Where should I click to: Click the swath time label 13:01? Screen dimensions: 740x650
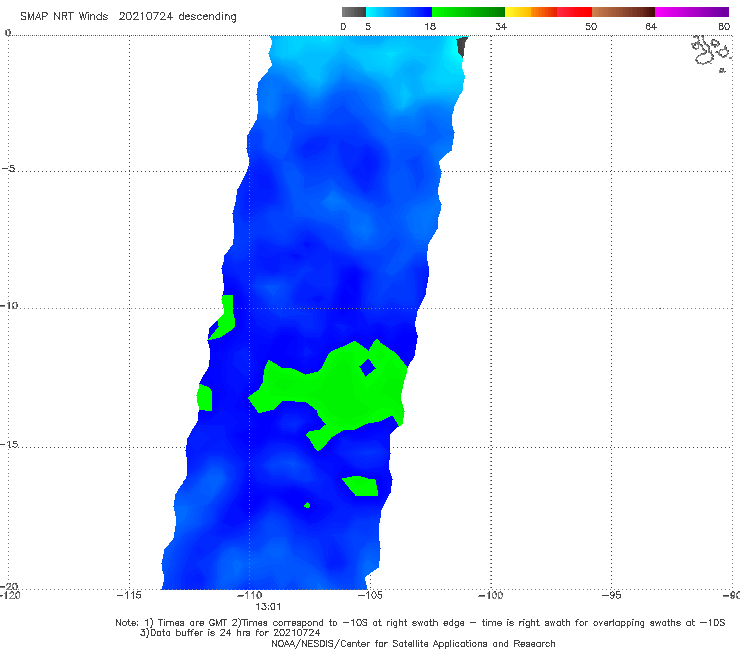point(268,607)
